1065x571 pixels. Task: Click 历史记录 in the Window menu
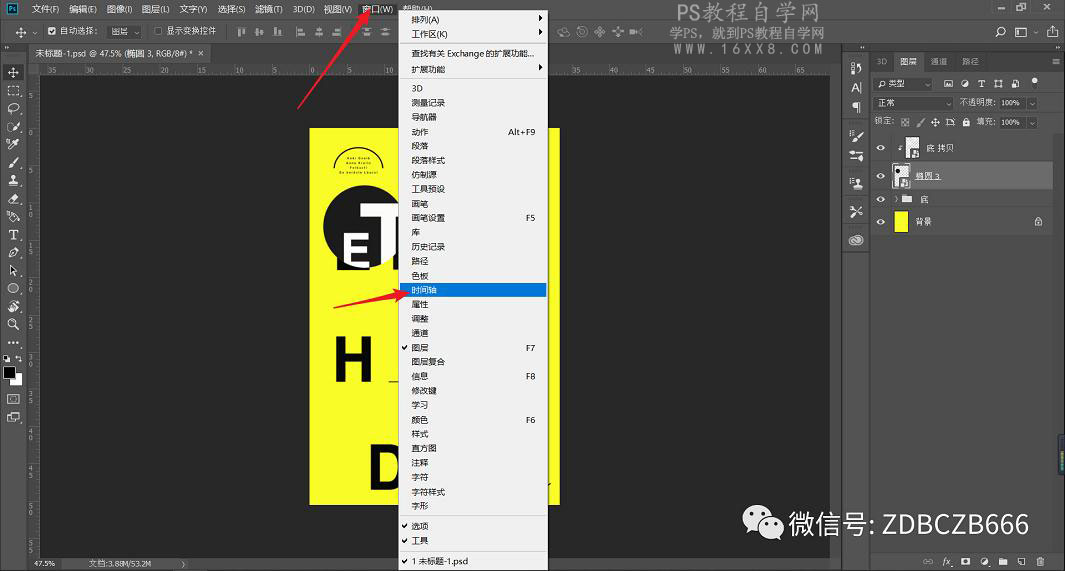click(x=428, y=247)
